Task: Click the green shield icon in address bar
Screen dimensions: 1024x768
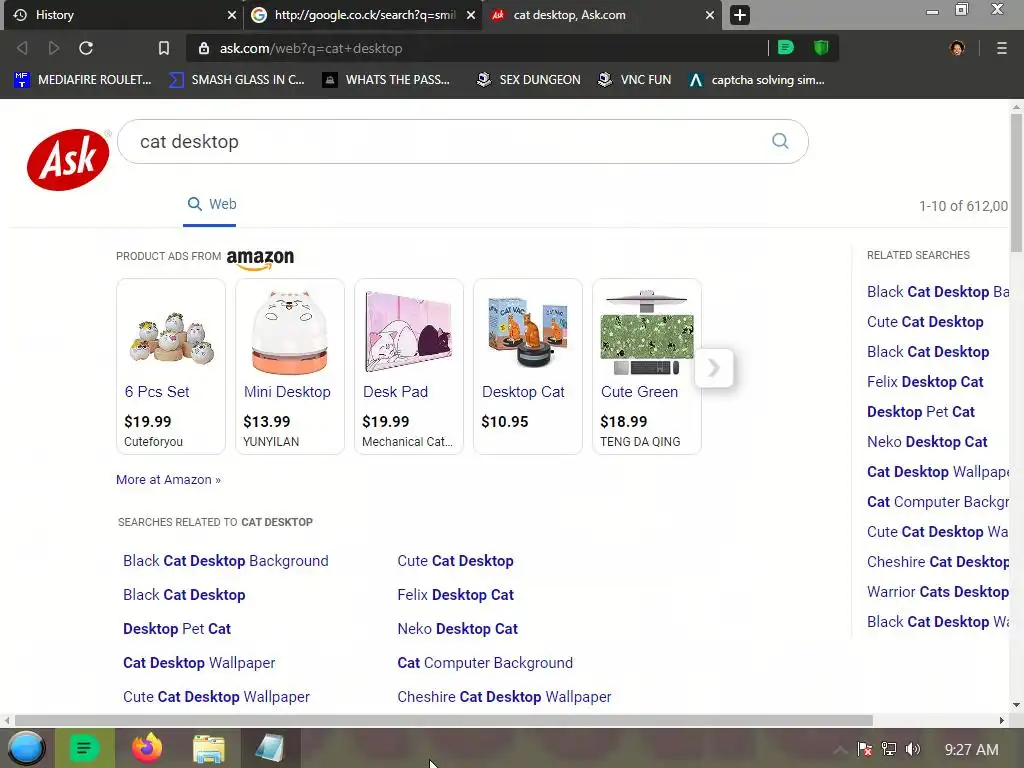Action: tap(821, 48)
